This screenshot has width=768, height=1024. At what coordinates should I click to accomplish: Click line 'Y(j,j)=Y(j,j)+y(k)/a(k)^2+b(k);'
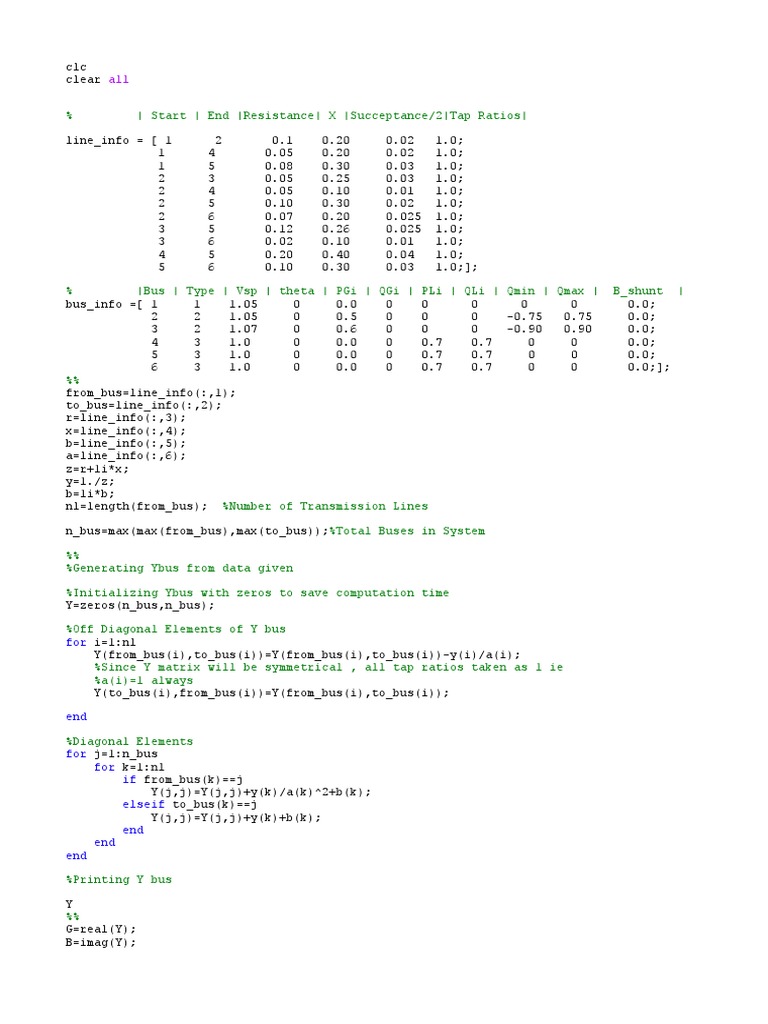pyautogui.click(x=261, y=792)
